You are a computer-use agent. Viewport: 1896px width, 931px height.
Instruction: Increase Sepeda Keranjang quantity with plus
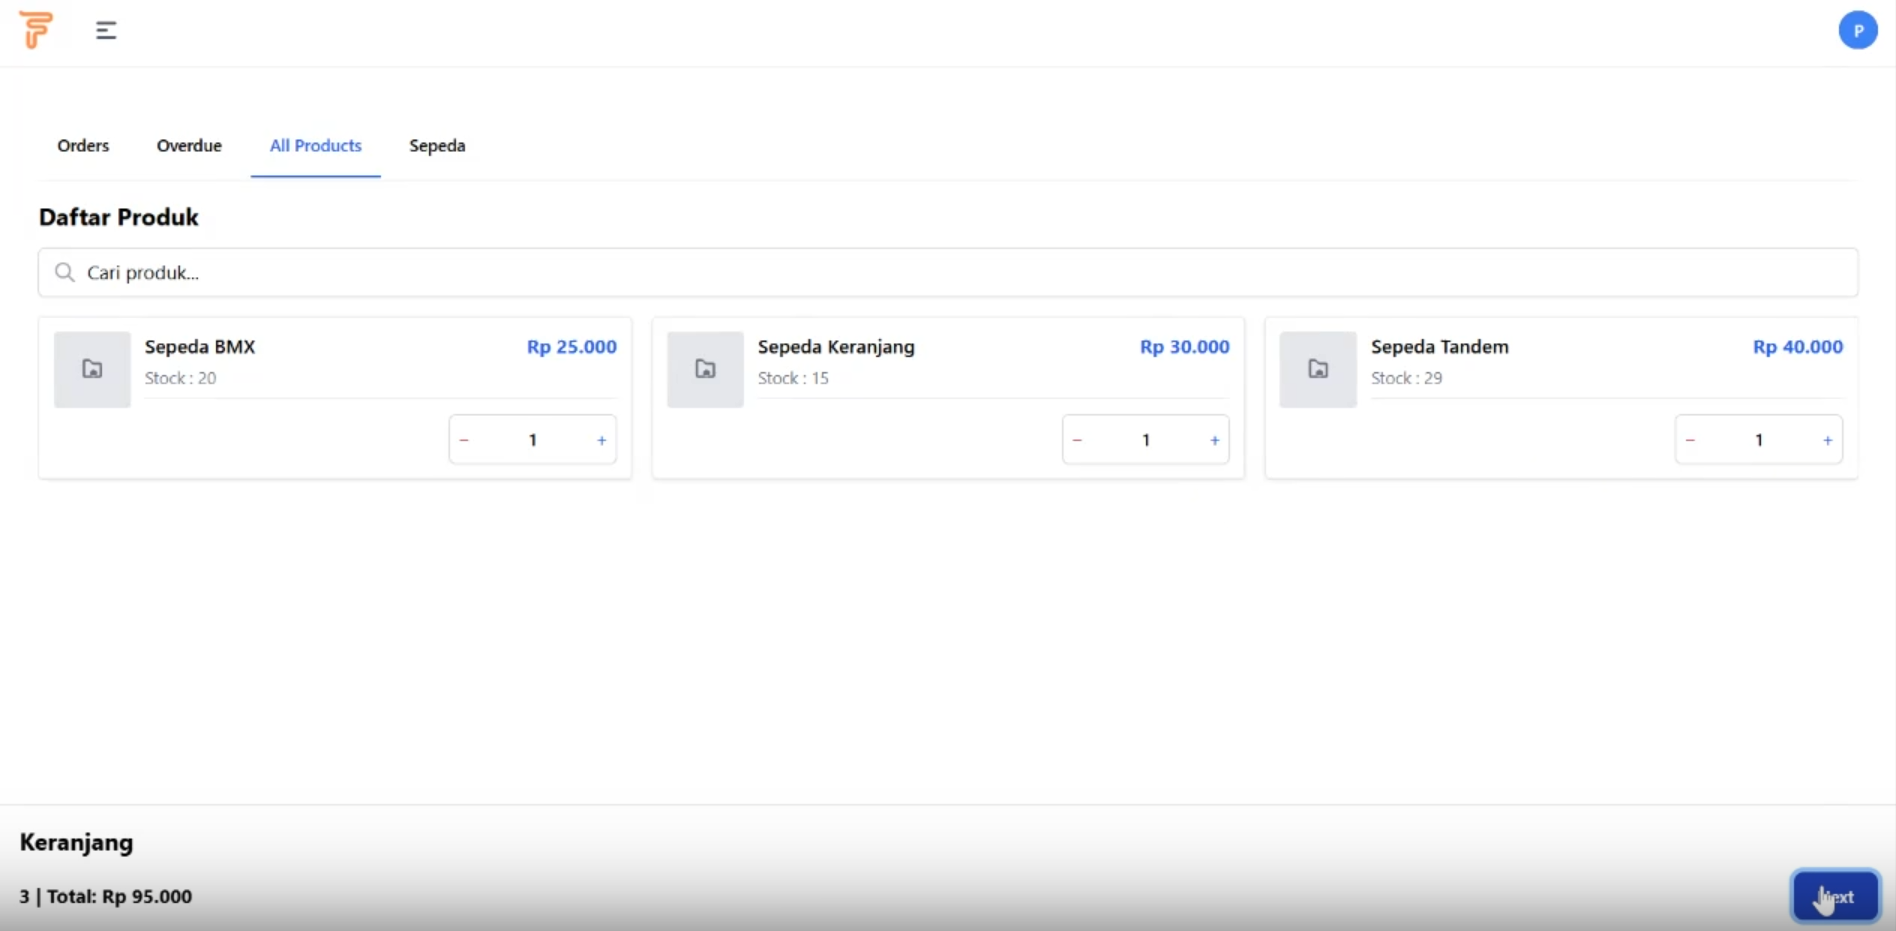(1214, 440)
